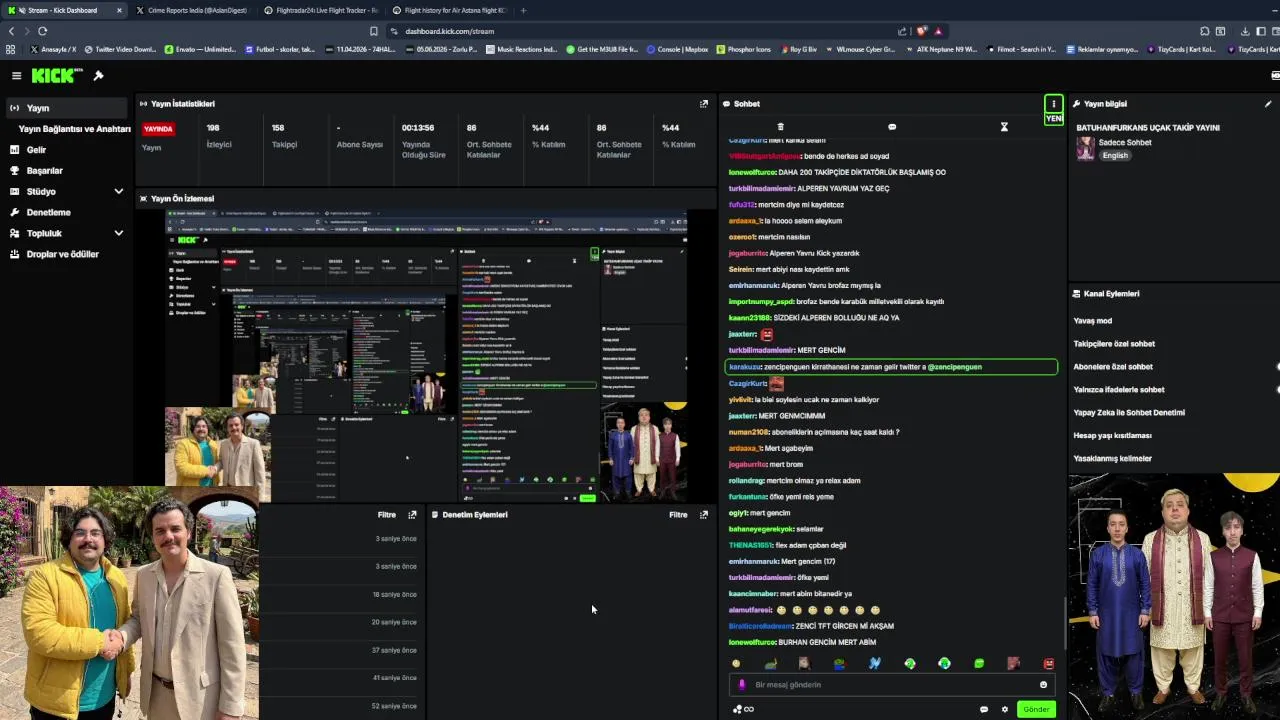Image resolution: width=1280 pixels, height=720 pixels.
Task: Click the wrench icon next to Kick logo
Action: 98,76
